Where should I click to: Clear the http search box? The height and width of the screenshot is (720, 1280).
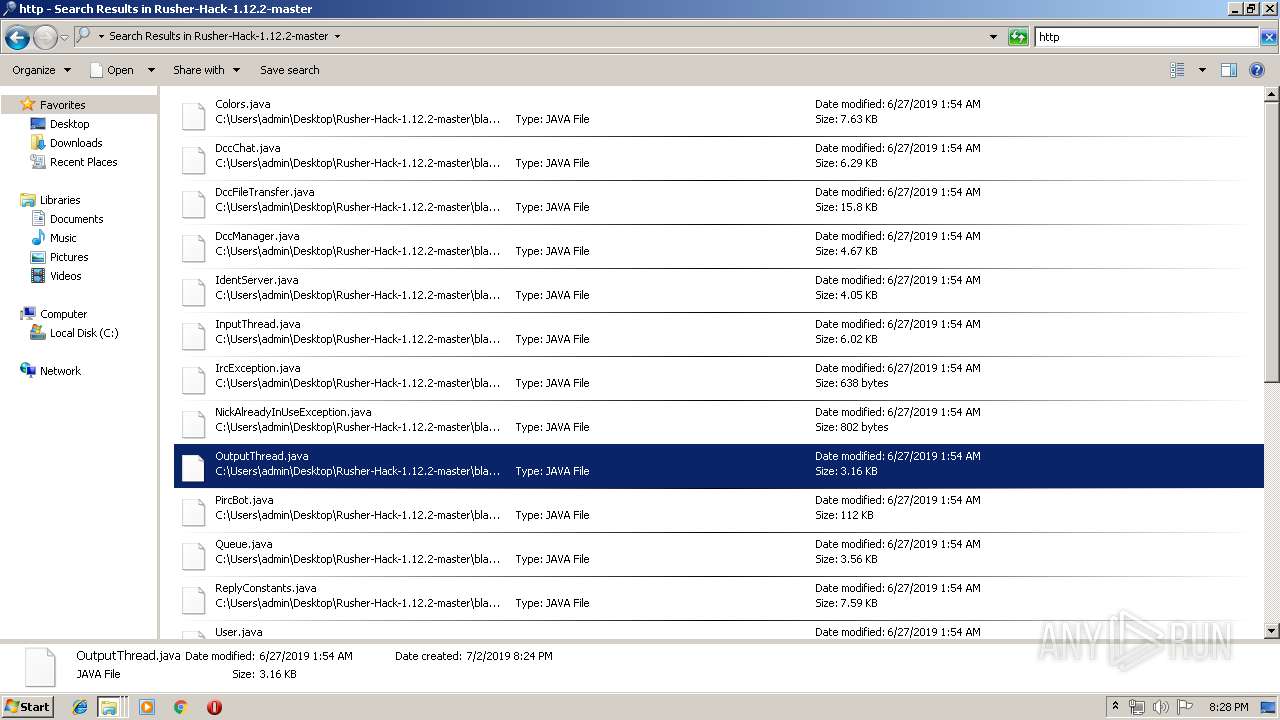pos(1268,37)
